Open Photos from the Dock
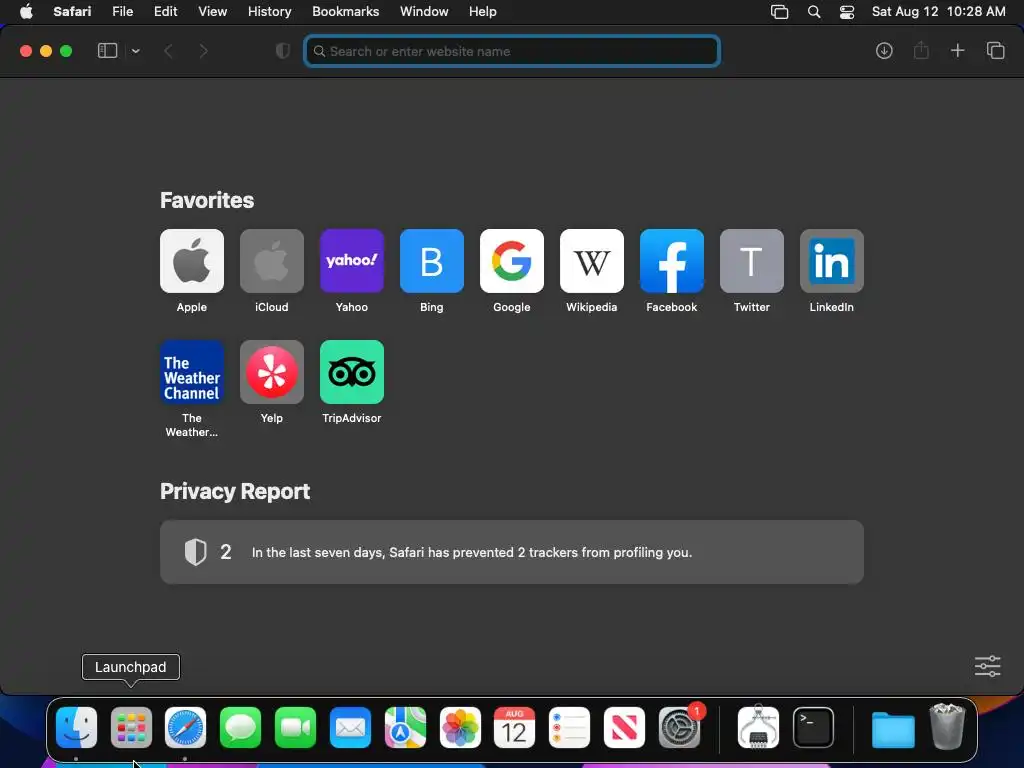This screenshot has width=1024, height=768. 460,728
